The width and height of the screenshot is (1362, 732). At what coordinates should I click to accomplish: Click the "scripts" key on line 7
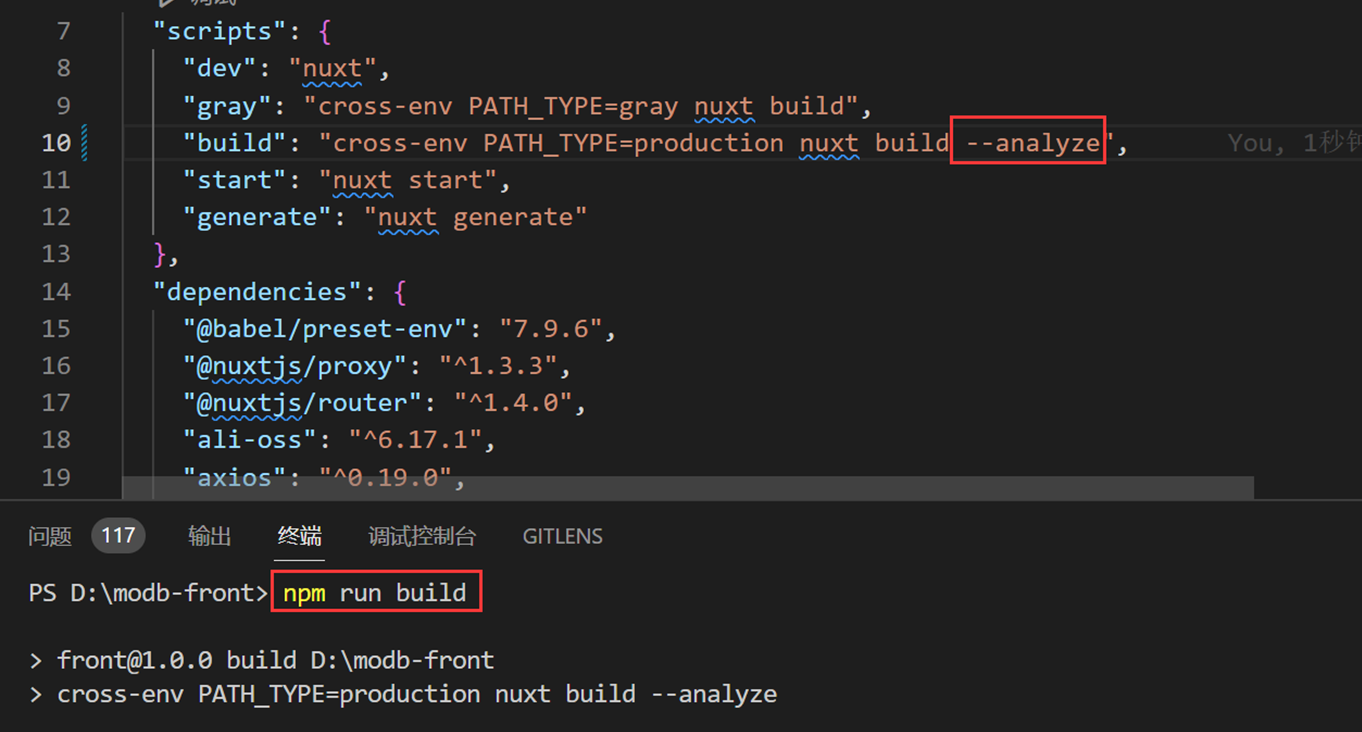click(212, 31)
